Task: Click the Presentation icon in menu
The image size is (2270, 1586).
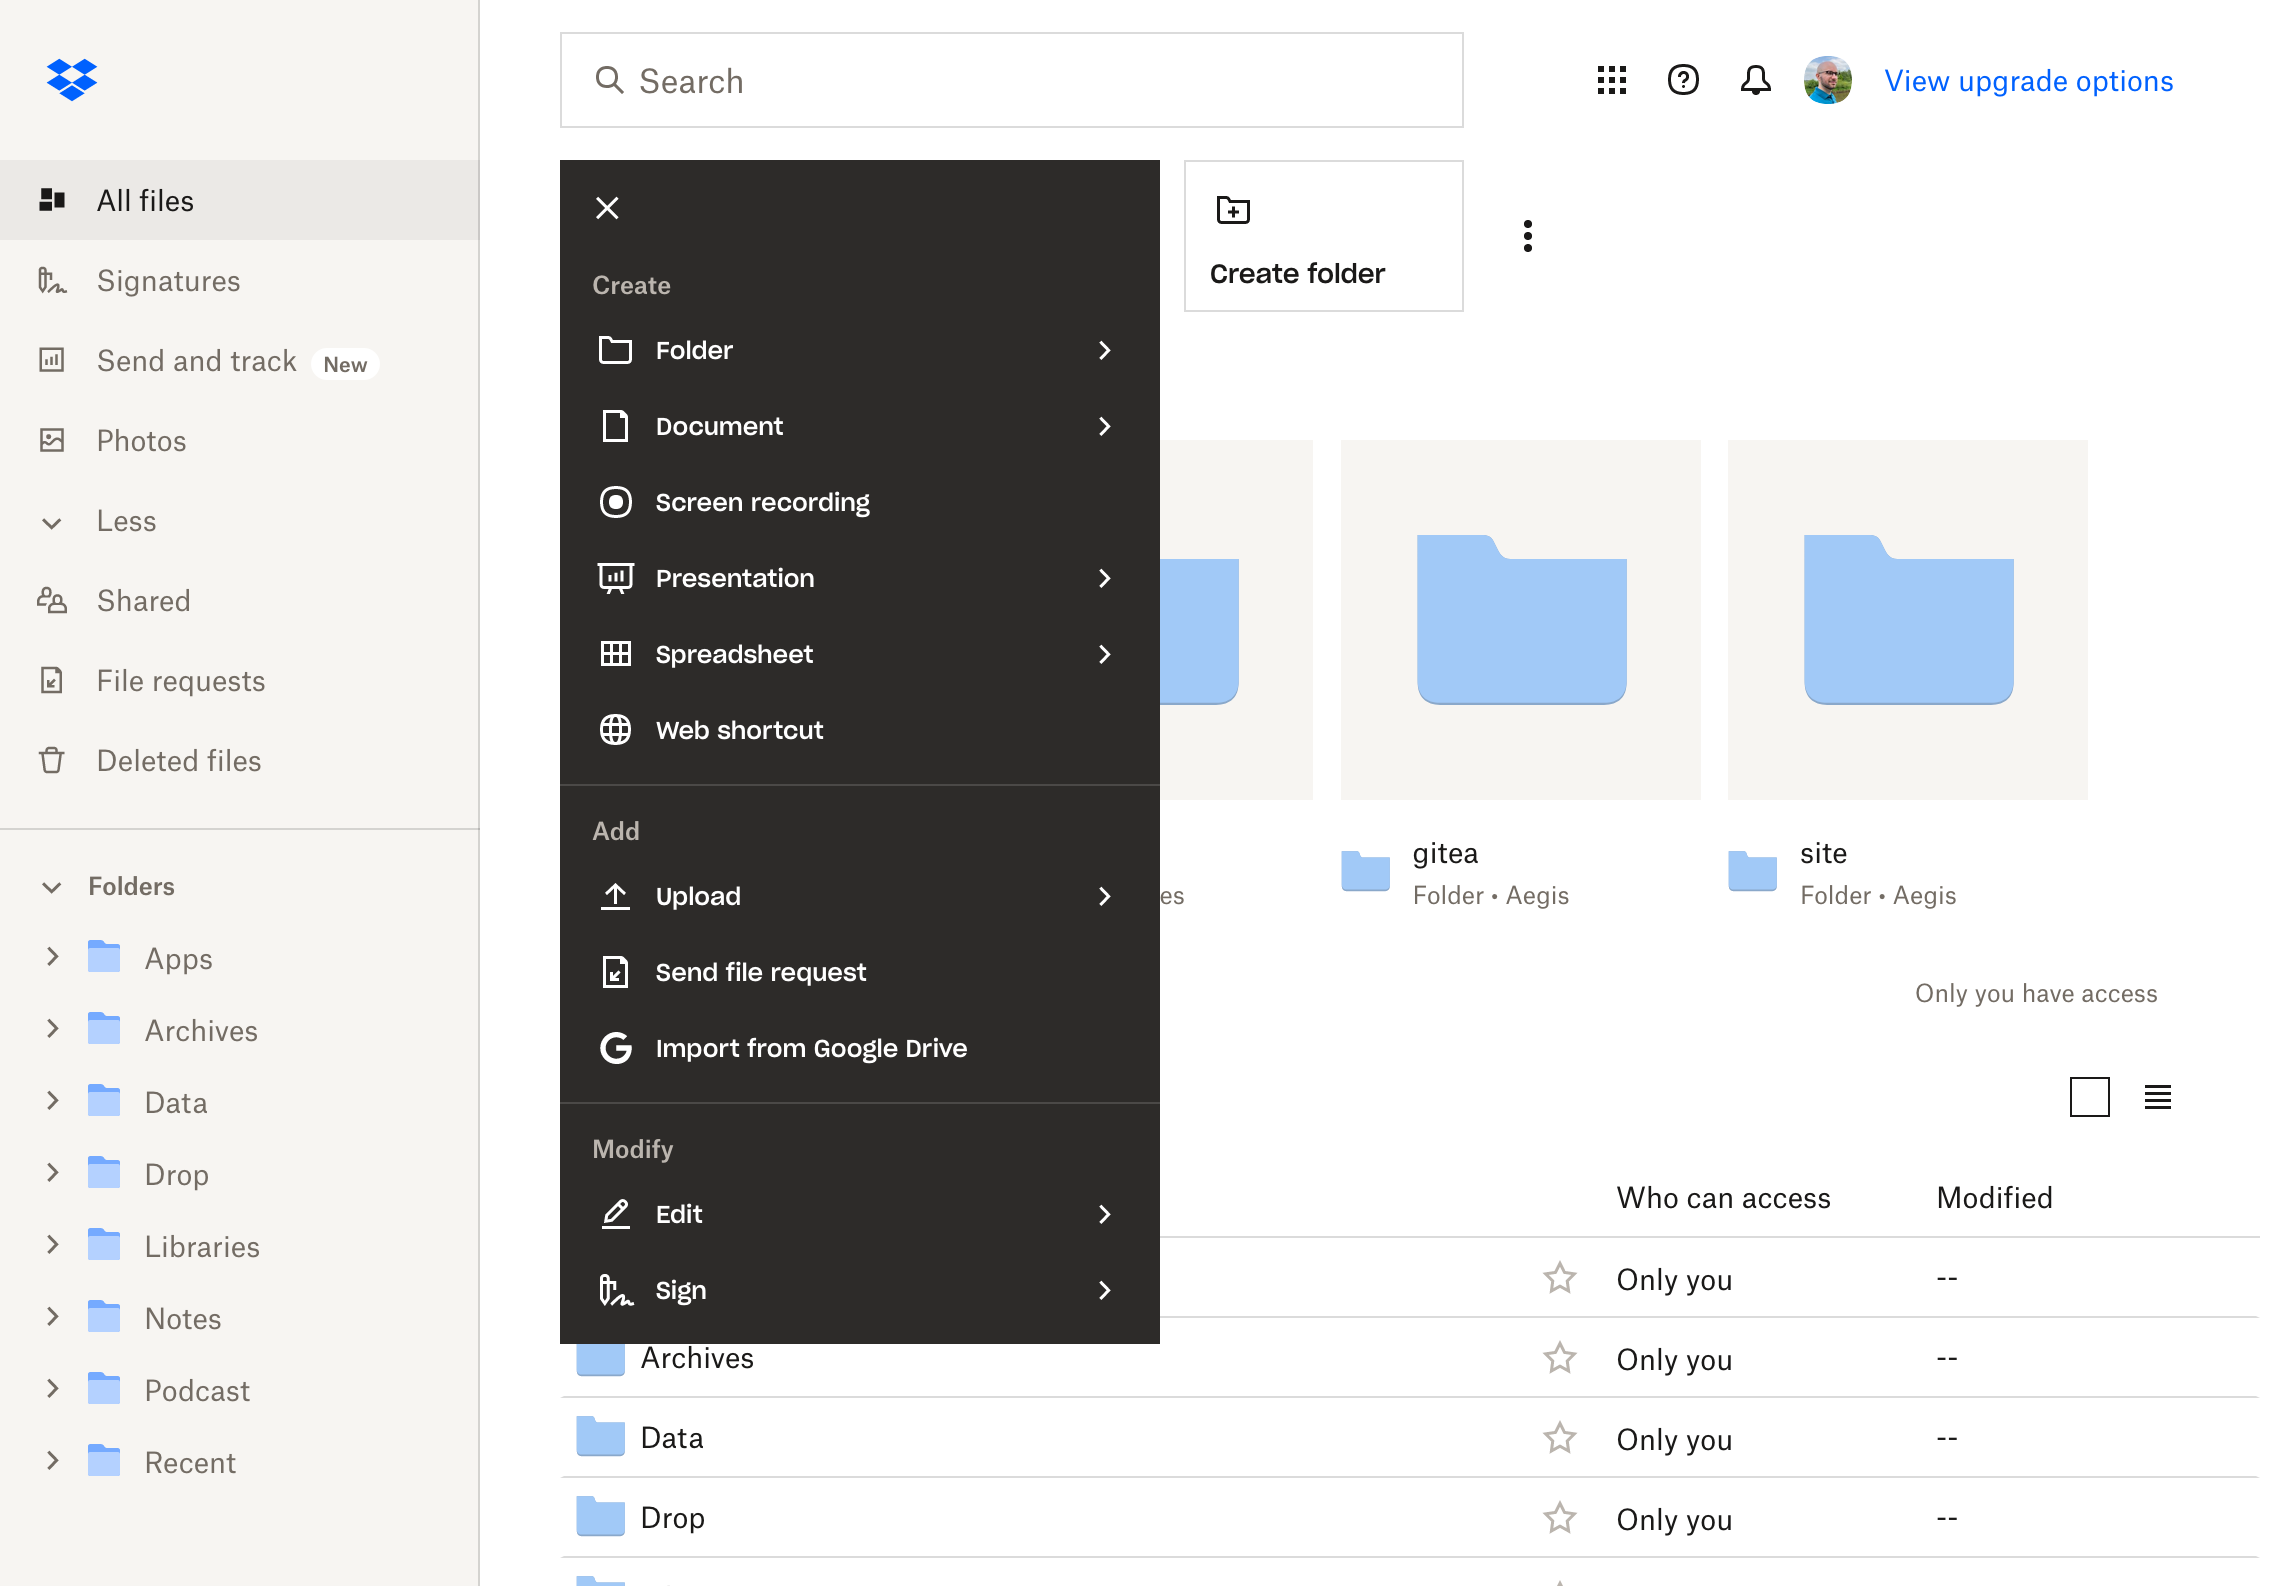Action: tap(615, 578)
